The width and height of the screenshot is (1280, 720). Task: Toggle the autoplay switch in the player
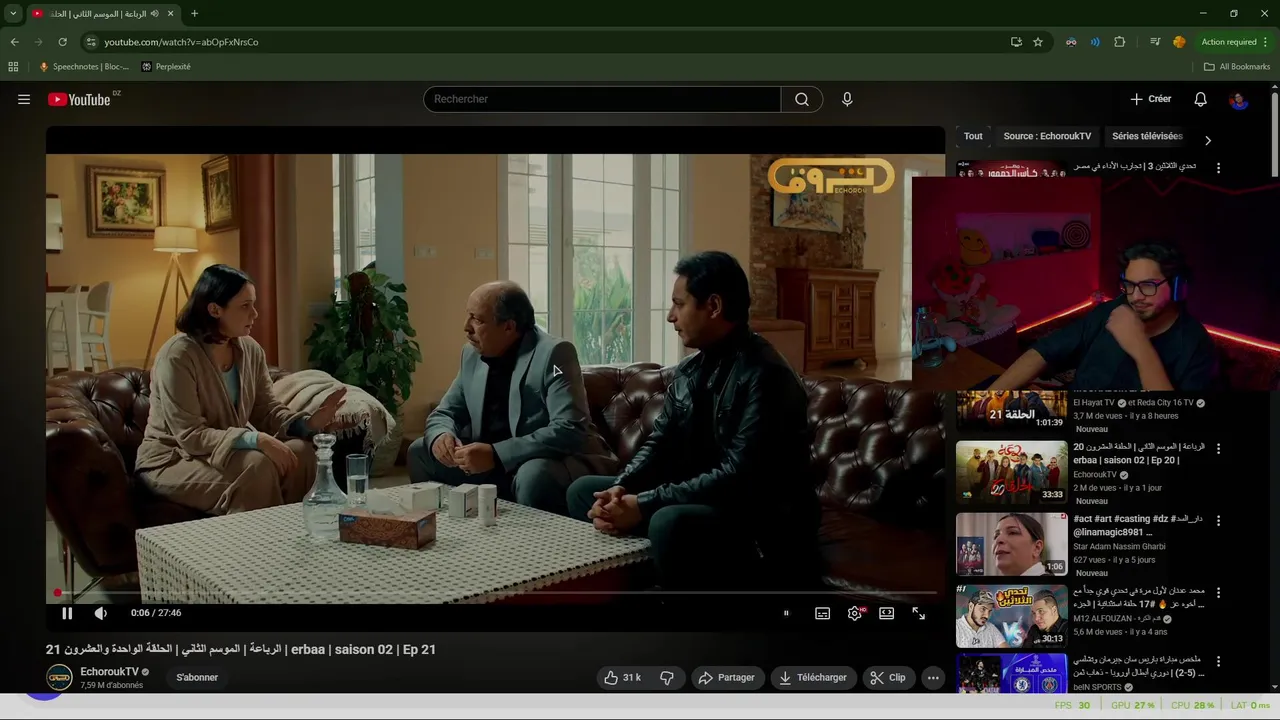(x=786, y=613)
